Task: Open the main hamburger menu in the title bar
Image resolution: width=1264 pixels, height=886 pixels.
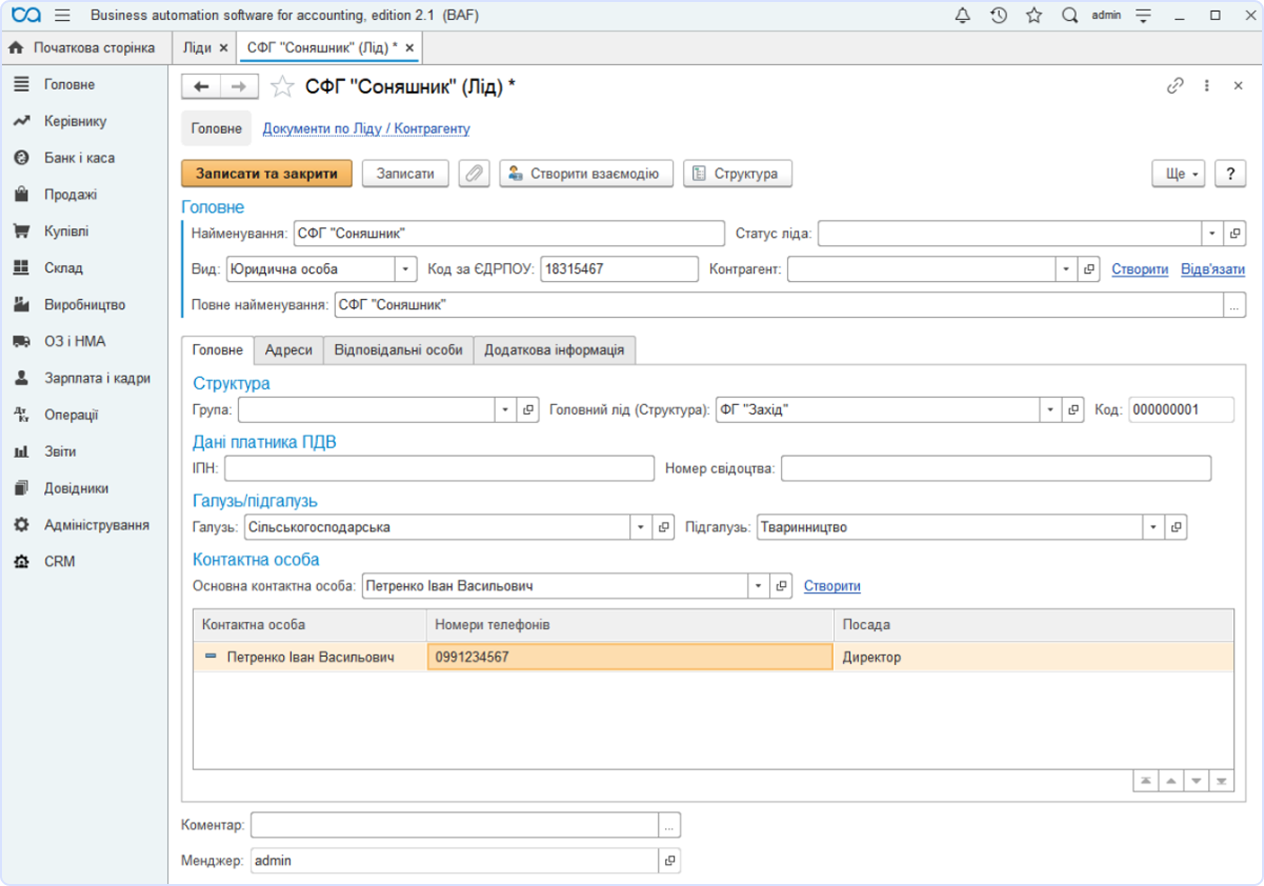Action: (x=62, y=15)
